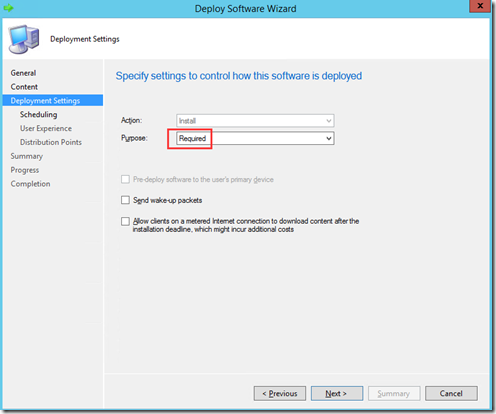
Task: Open the Scheduling step
Action: [38, 114]
